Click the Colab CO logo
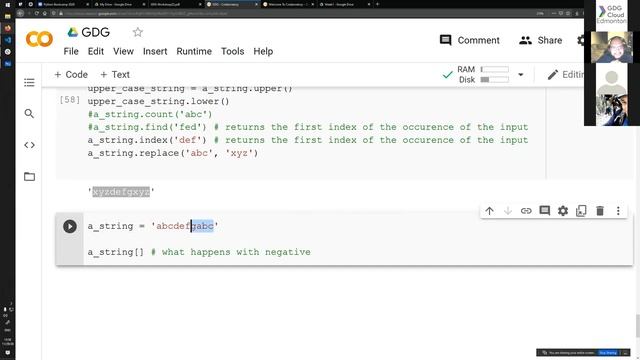Viewport: 640px width, 360px height. point(39,39)
